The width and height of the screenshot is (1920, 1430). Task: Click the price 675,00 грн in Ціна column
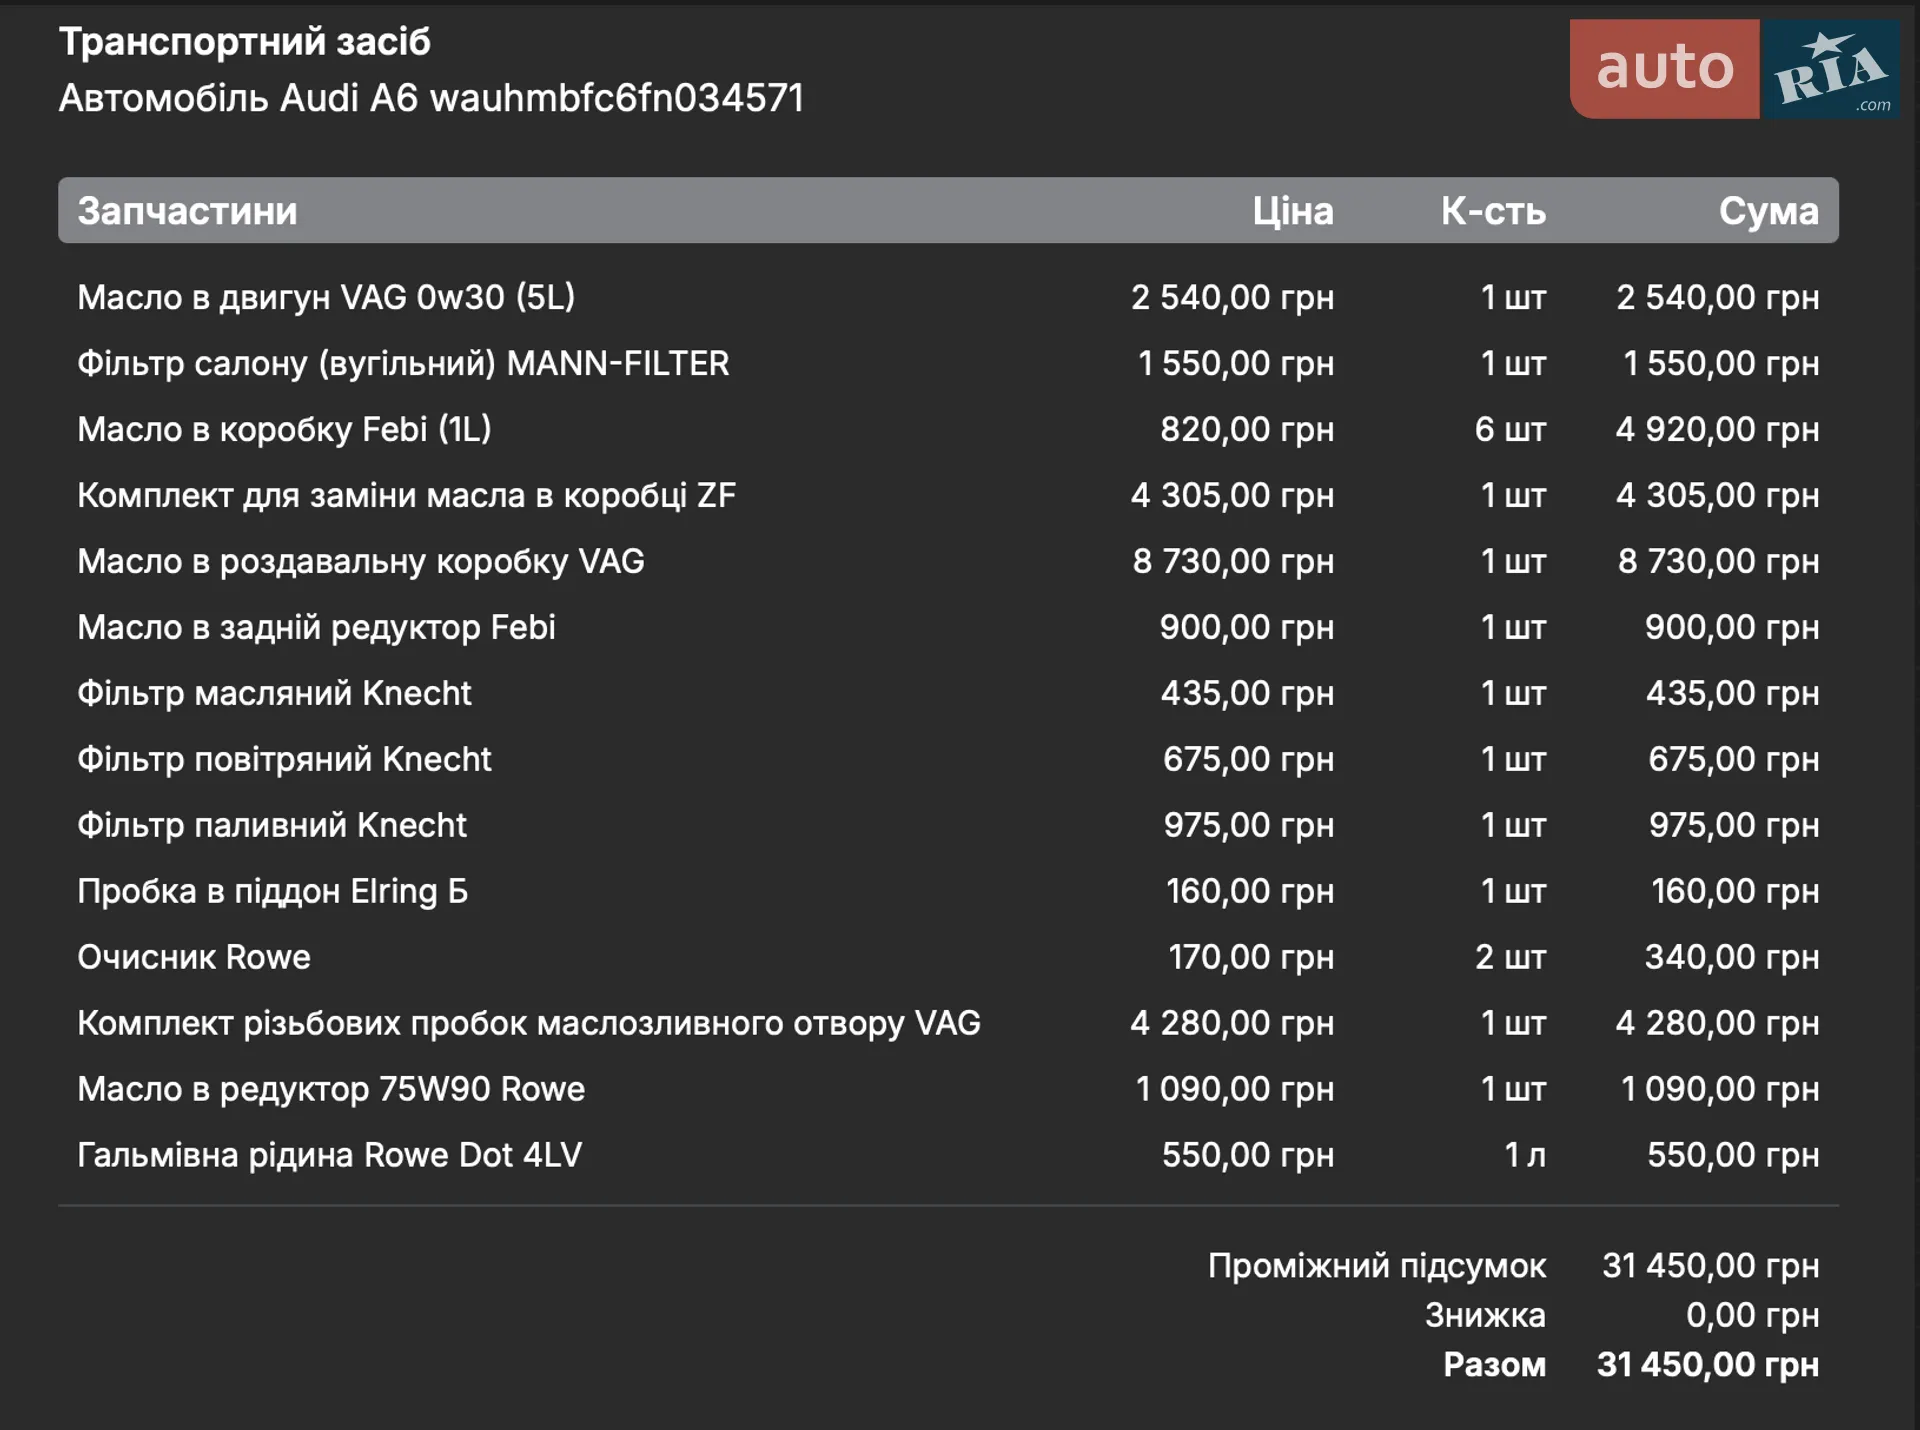pos(1249,759)
